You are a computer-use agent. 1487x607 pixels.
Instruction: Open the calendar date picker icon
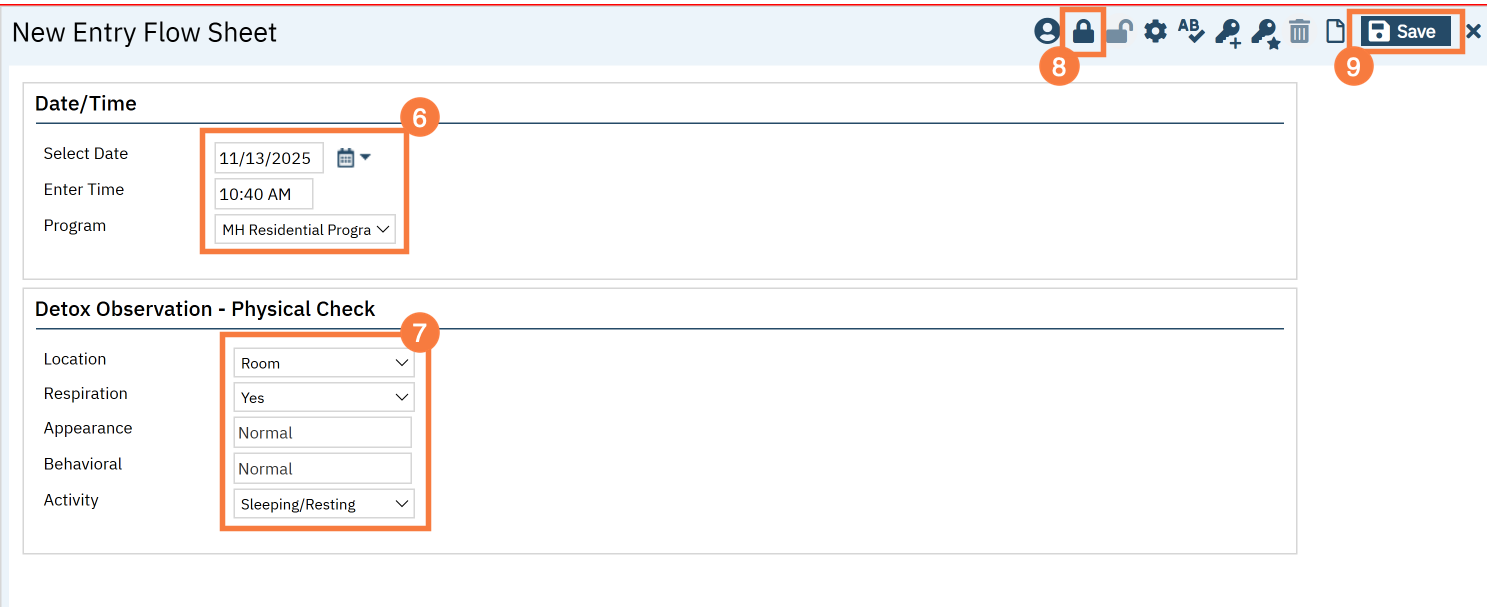(x=354, y=157)
